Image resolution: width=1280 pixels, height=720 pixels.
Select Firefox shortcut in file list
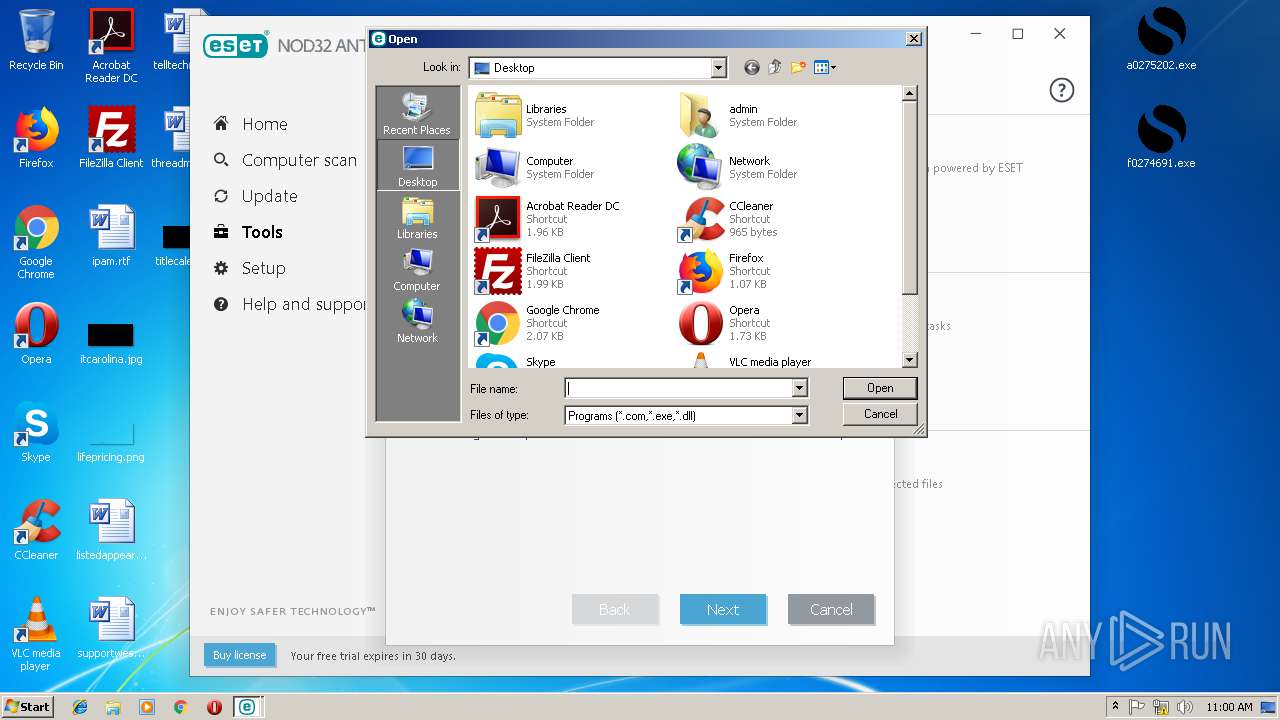click(722, 271)
